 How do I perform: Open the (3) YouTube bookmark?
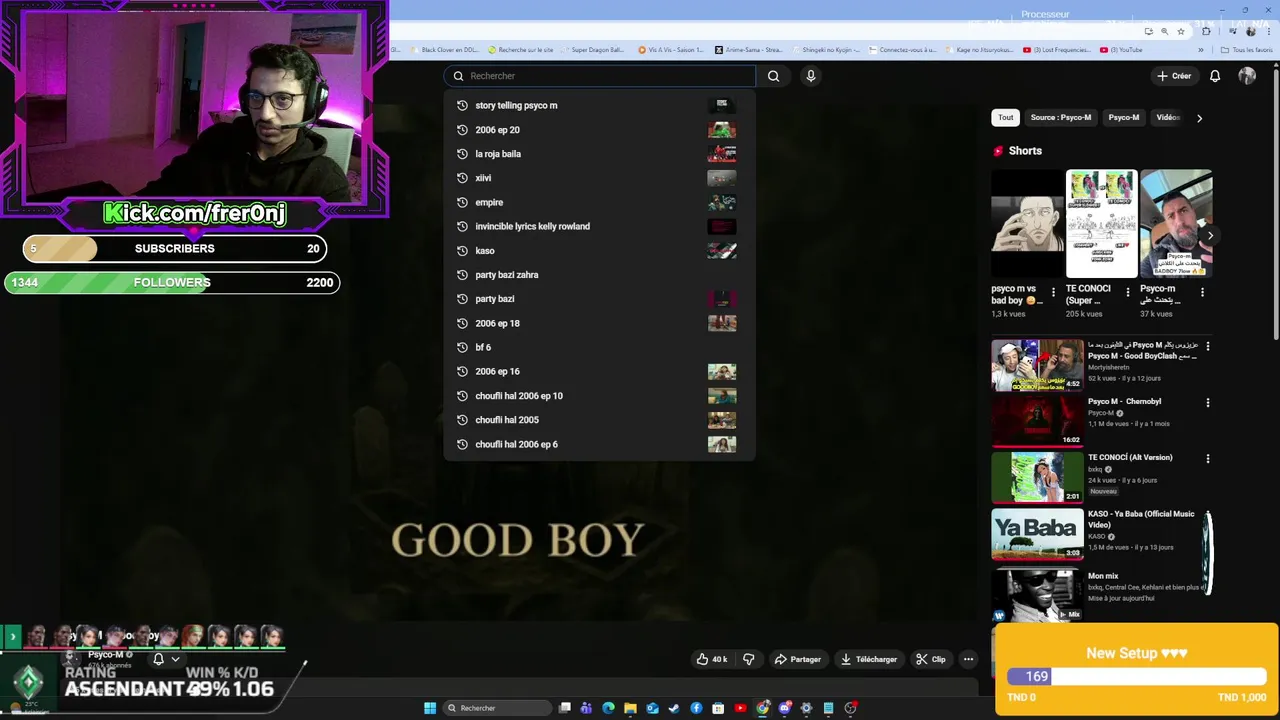(1120, 49)
